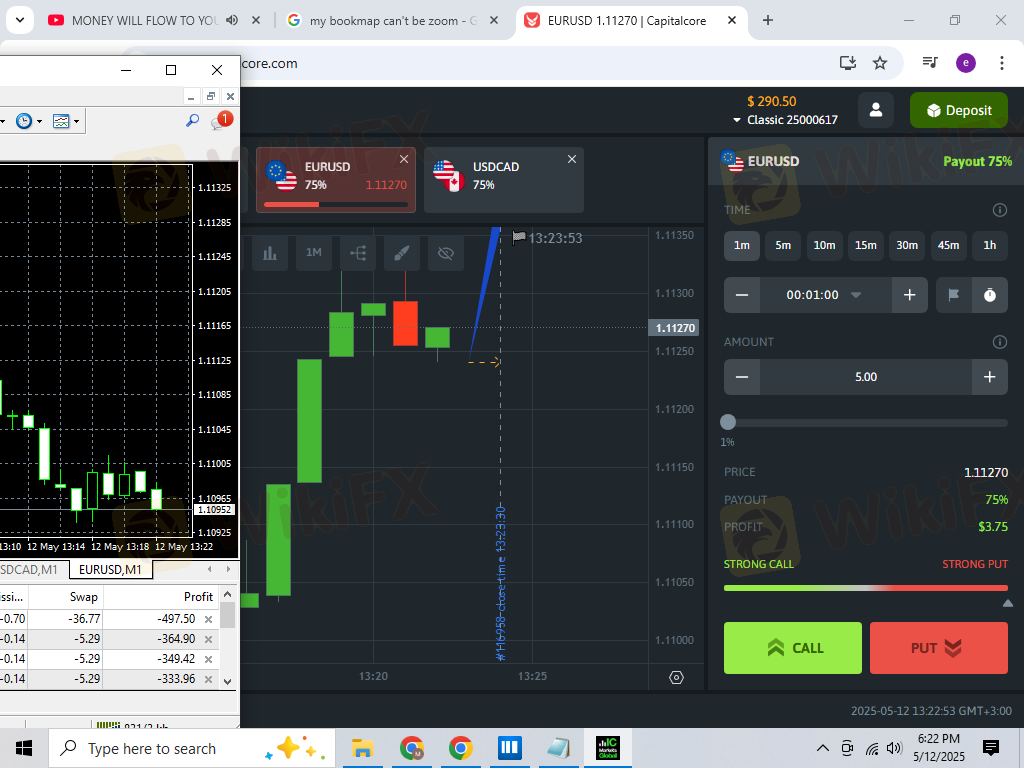
Task: Click the TIME info icon
Action: pyautogui.click(x=1000, y=210)
